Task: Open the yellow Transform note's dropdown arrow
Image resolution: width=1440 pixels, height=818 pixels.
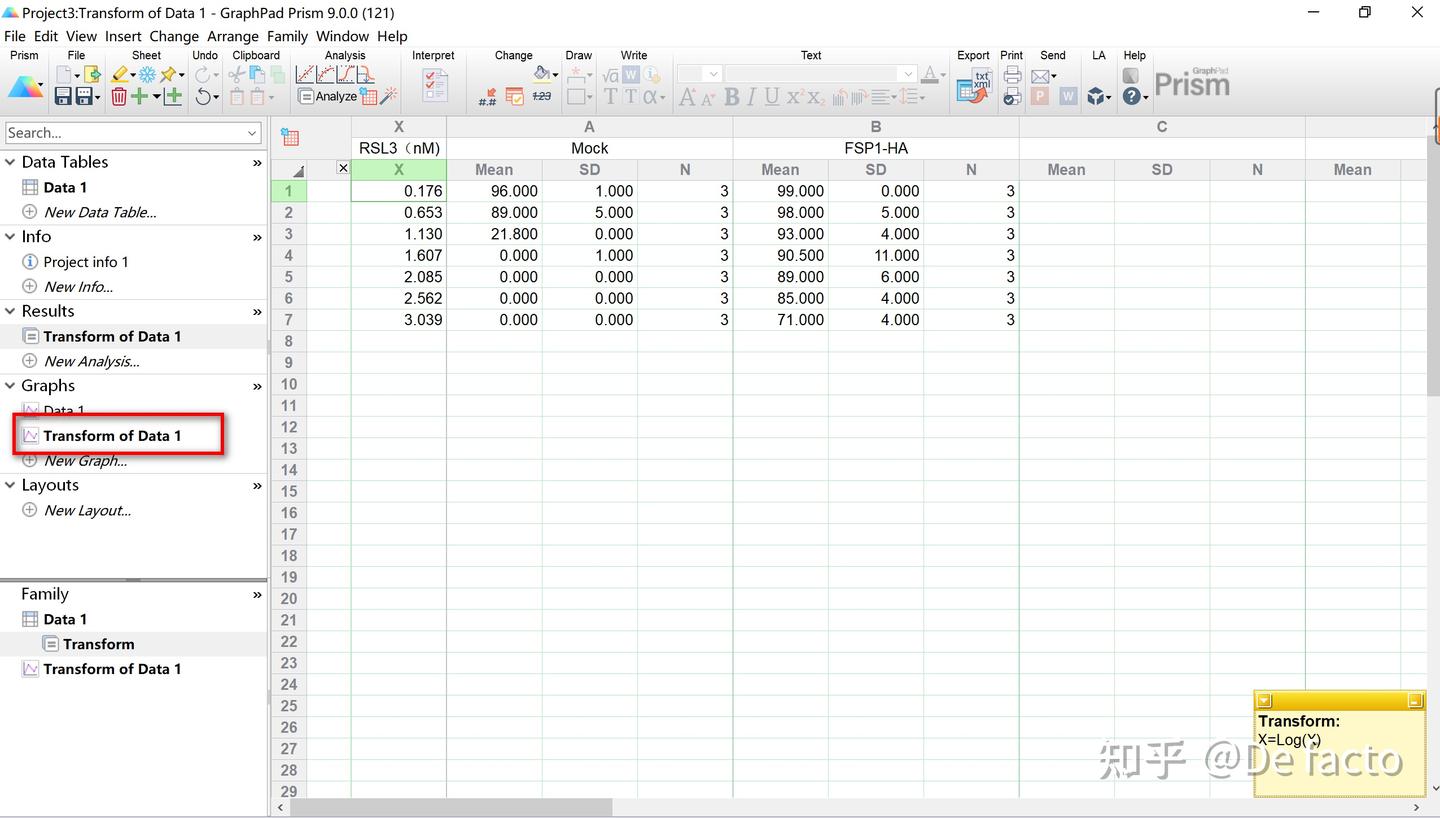Action: (x=1264, y=701)
